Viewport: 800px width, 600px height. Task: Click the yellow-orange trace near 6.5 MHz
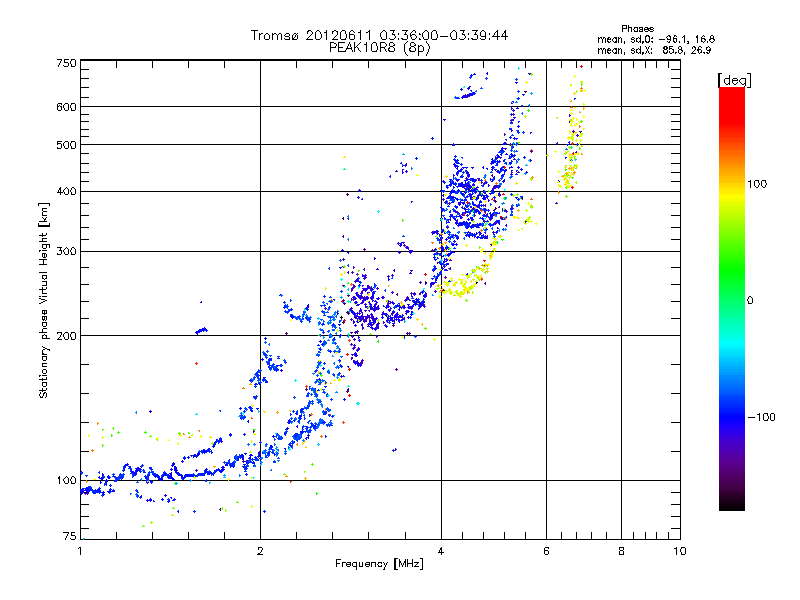[x=572, y=138]
